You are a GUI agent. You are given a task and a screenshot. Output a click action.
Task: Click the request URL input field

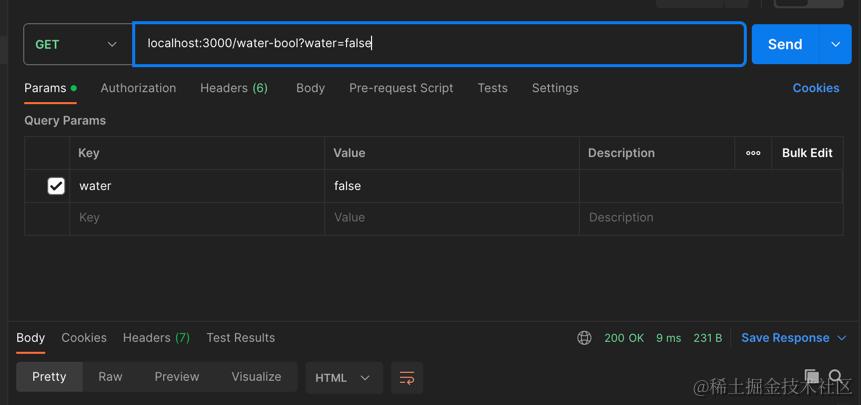tap(440, 44)
